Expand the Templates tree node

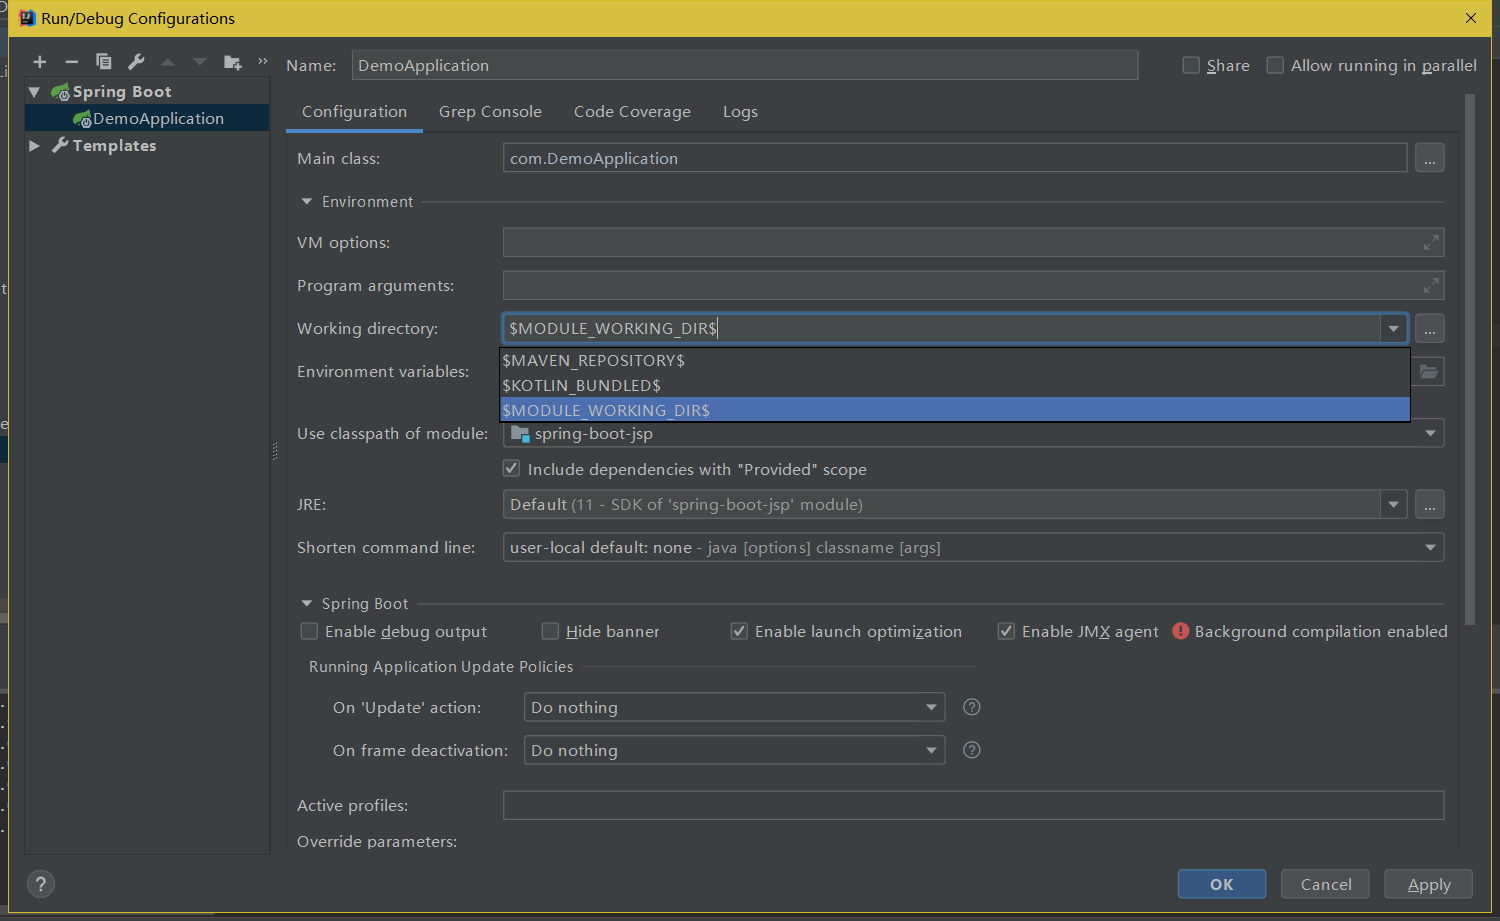click(x=34, y=145)
